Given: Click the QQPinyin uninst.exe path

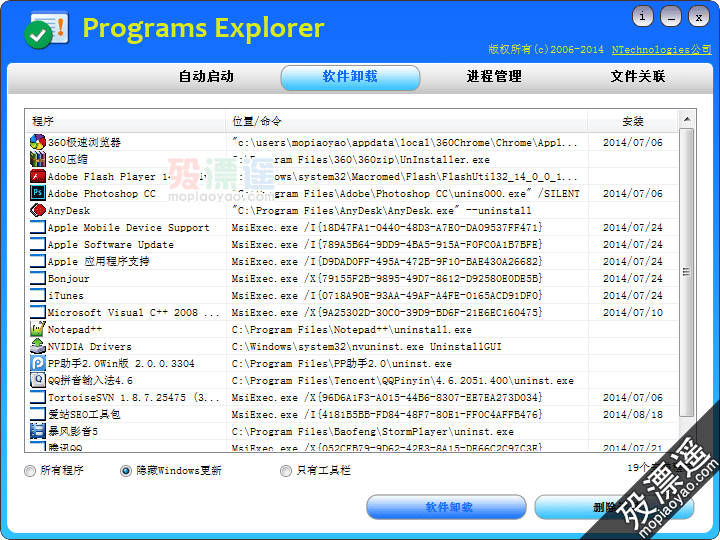Looking at the screenshot, I should pyautogui.click(x=403, y=381).
